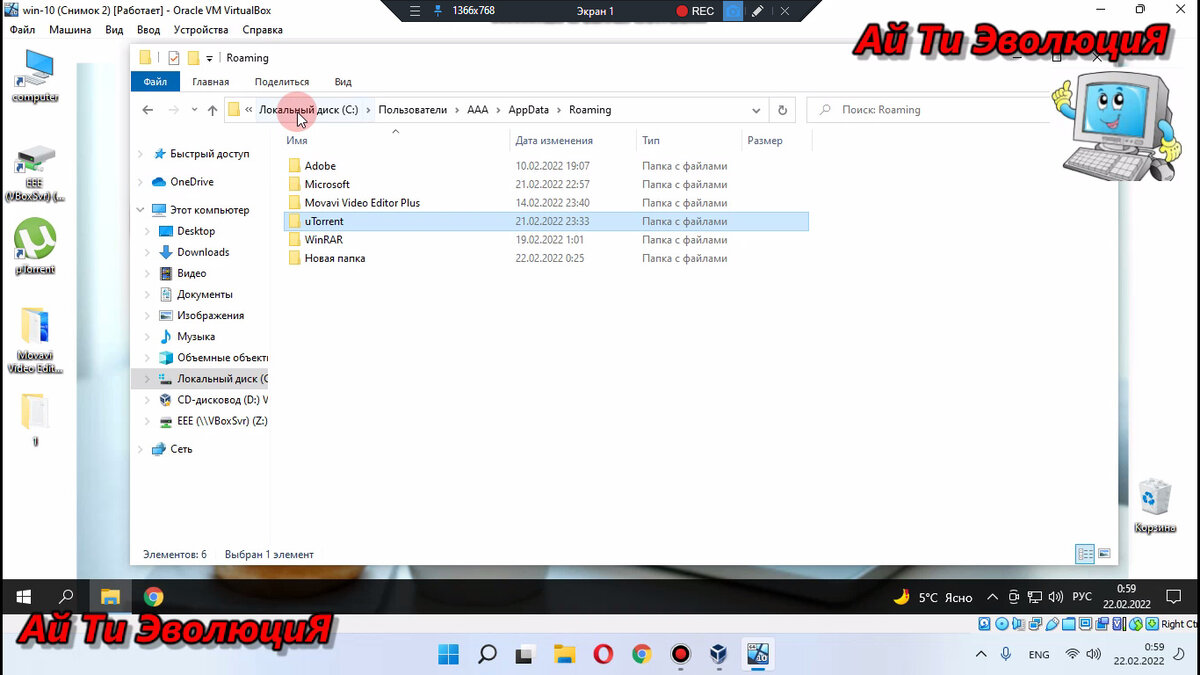This screenshot has width=1200, height=675.
Task: Expand the OneDrive tree node
Action: (x=141, y=182)
